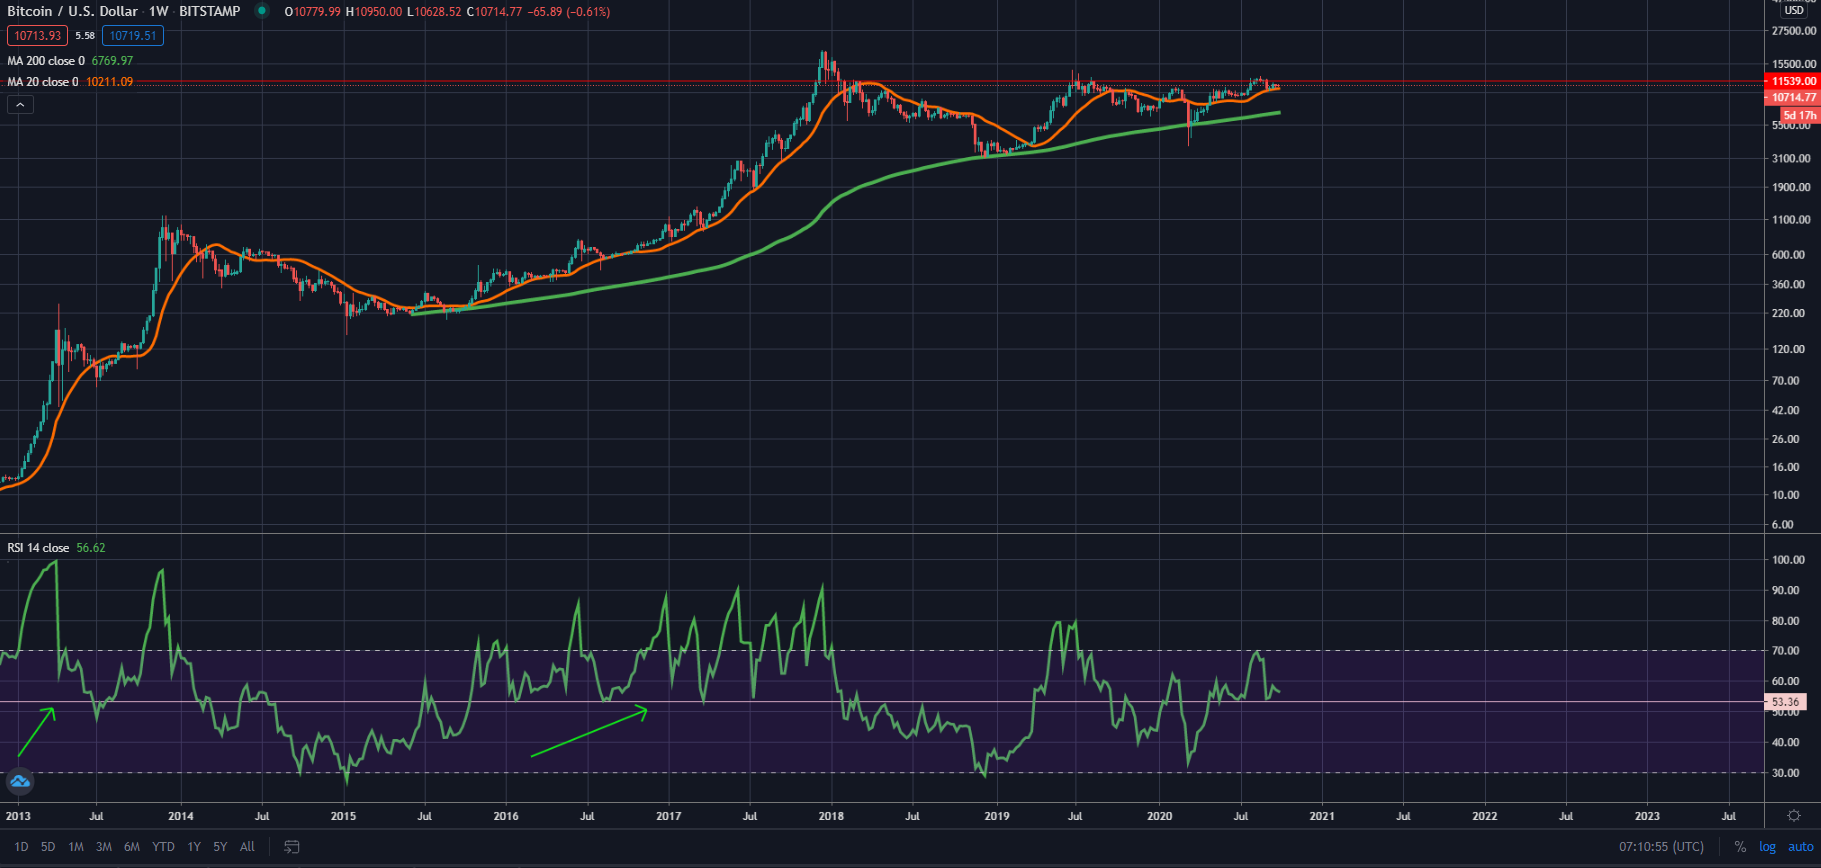Select the 1M date range
Viewport: 1821px width, 868px height.
point(76,847)
